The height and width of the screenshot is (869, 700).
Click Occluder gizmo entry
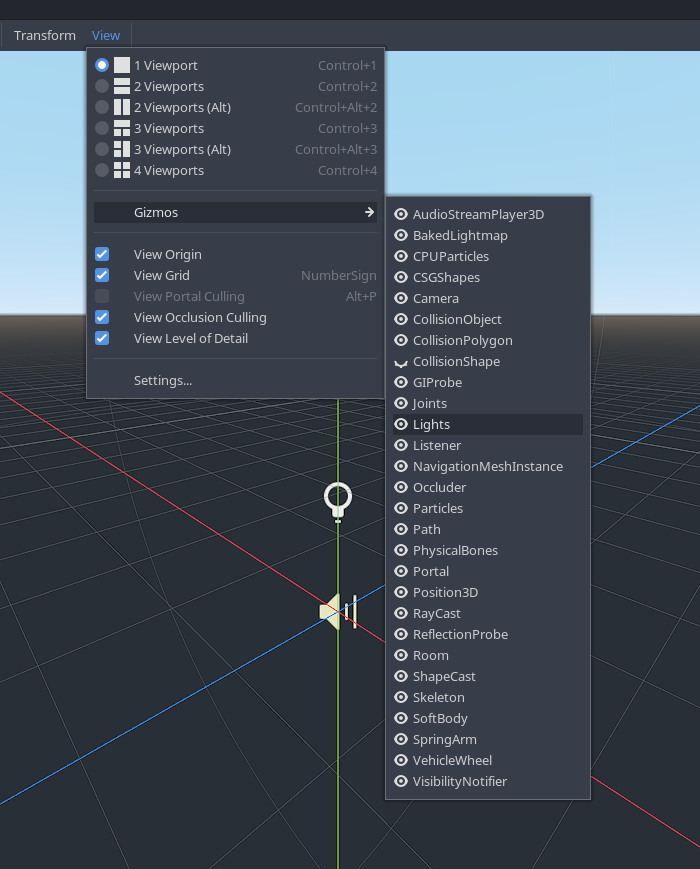[488, 488]
